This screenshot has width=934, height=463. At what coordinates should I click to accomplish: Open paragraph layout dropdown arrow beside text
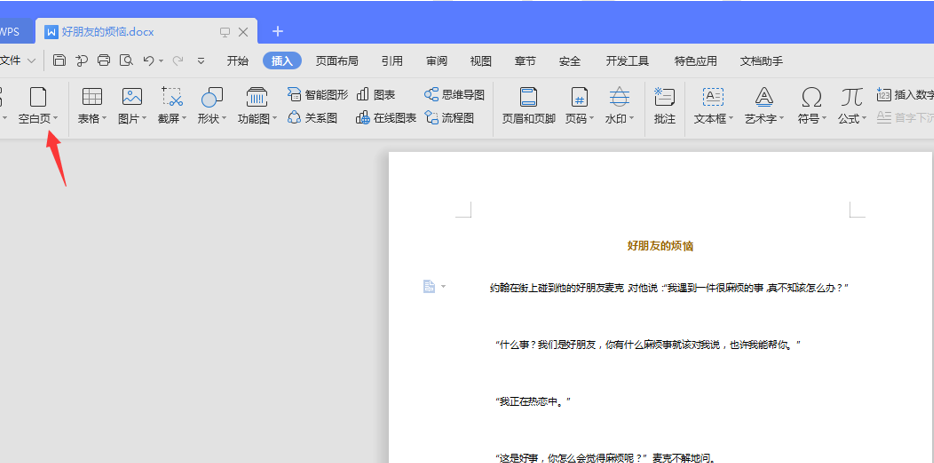click(443, 287)
